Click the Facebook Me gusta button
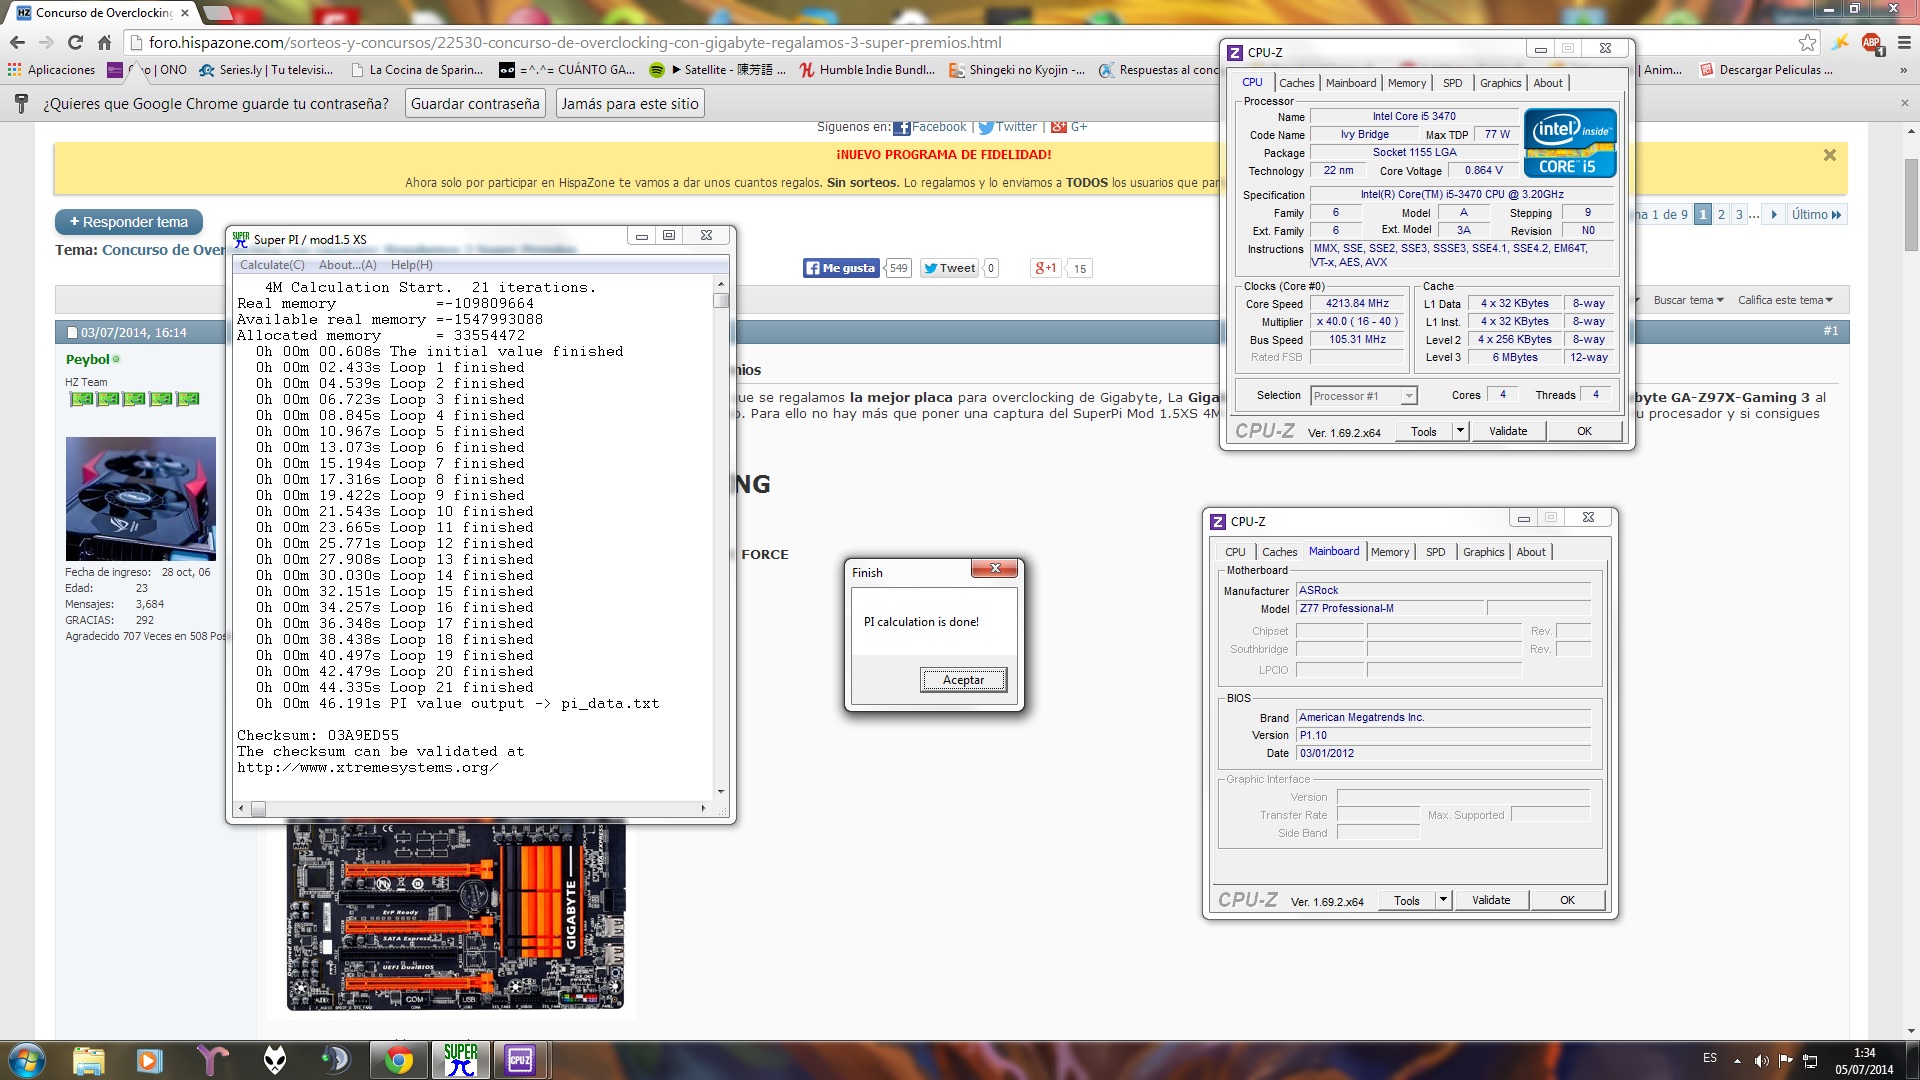The height and width of the screenshot is (1080, 1920). (841, 268)
